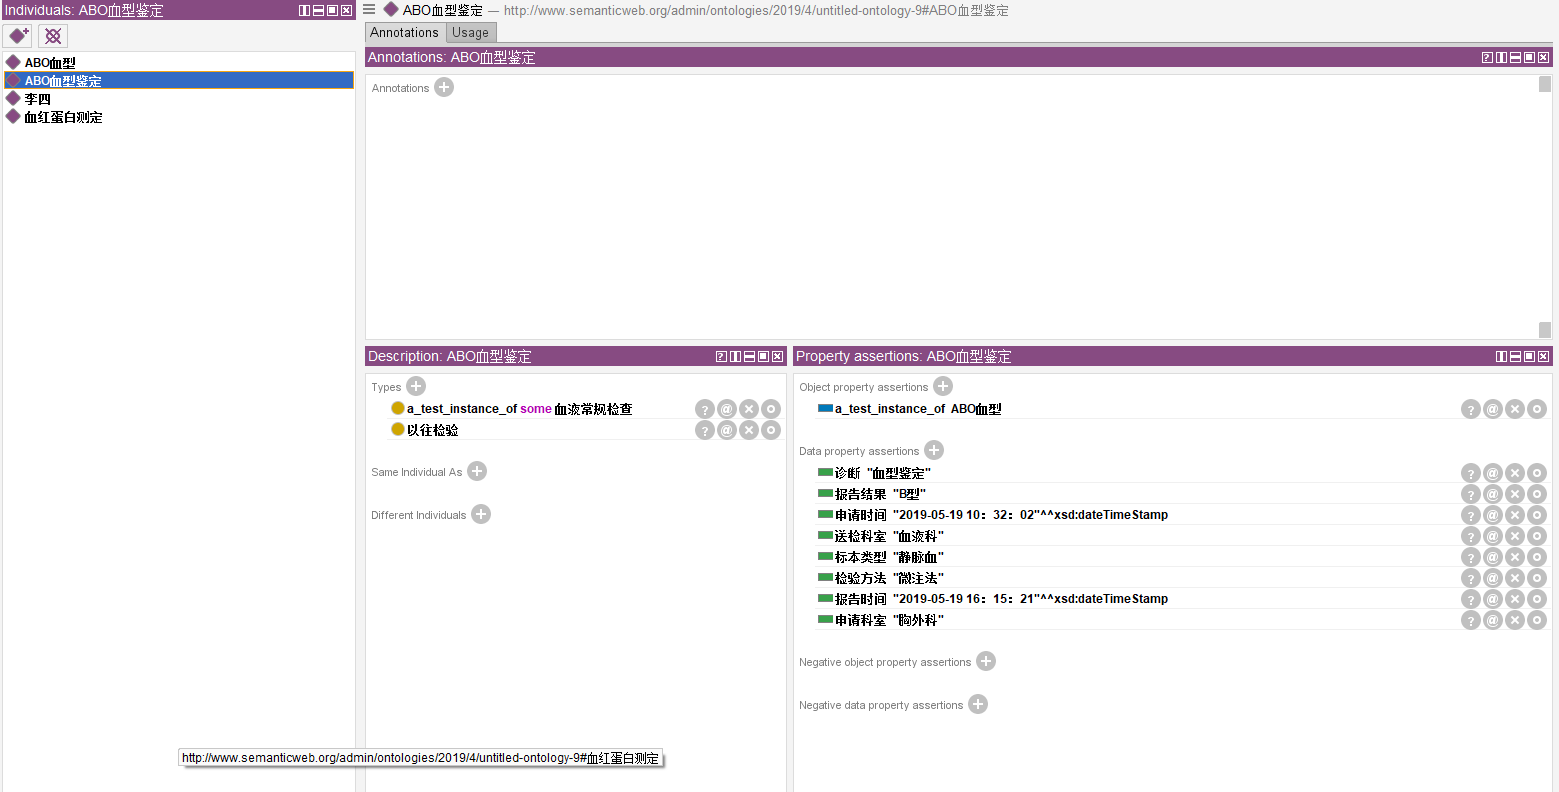1559x792 pixels.
Task: Split the Description panel horizontally
Action: click(749, 356)
